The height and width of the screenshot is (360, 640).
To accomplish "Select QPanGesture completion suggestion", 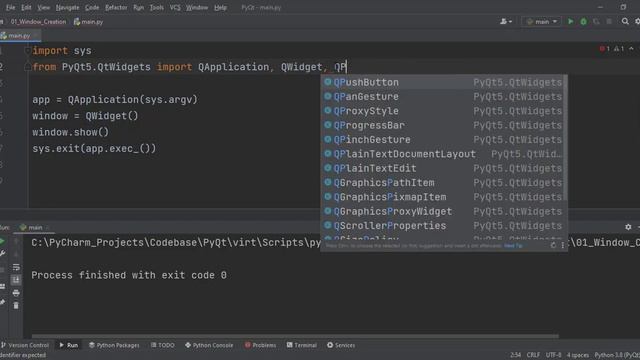I will coord(443,96).
